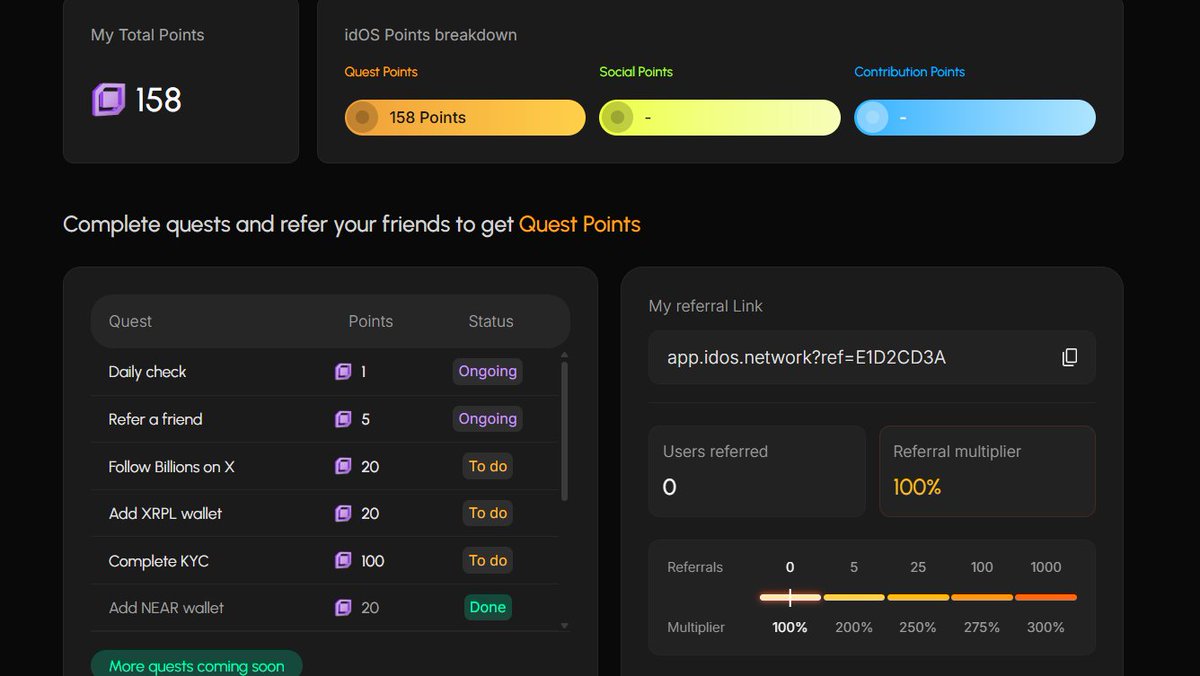Click the Quest column header
Screen dimensions: 1200x676
(x=130, y=321)
